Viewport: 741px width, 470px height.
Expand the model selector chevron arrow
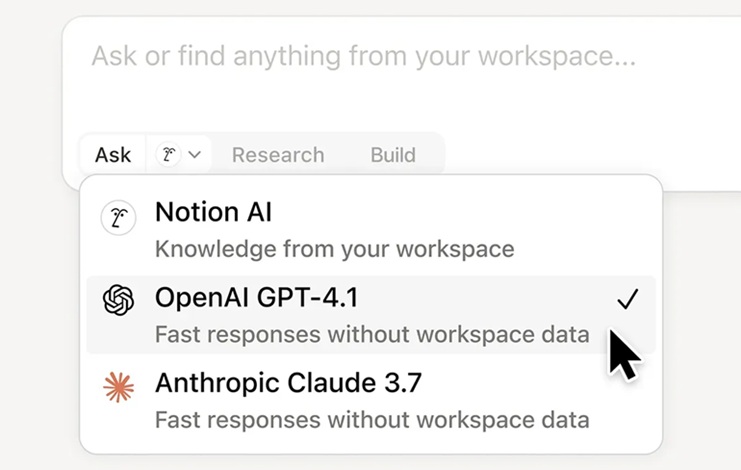pos(195,154)
